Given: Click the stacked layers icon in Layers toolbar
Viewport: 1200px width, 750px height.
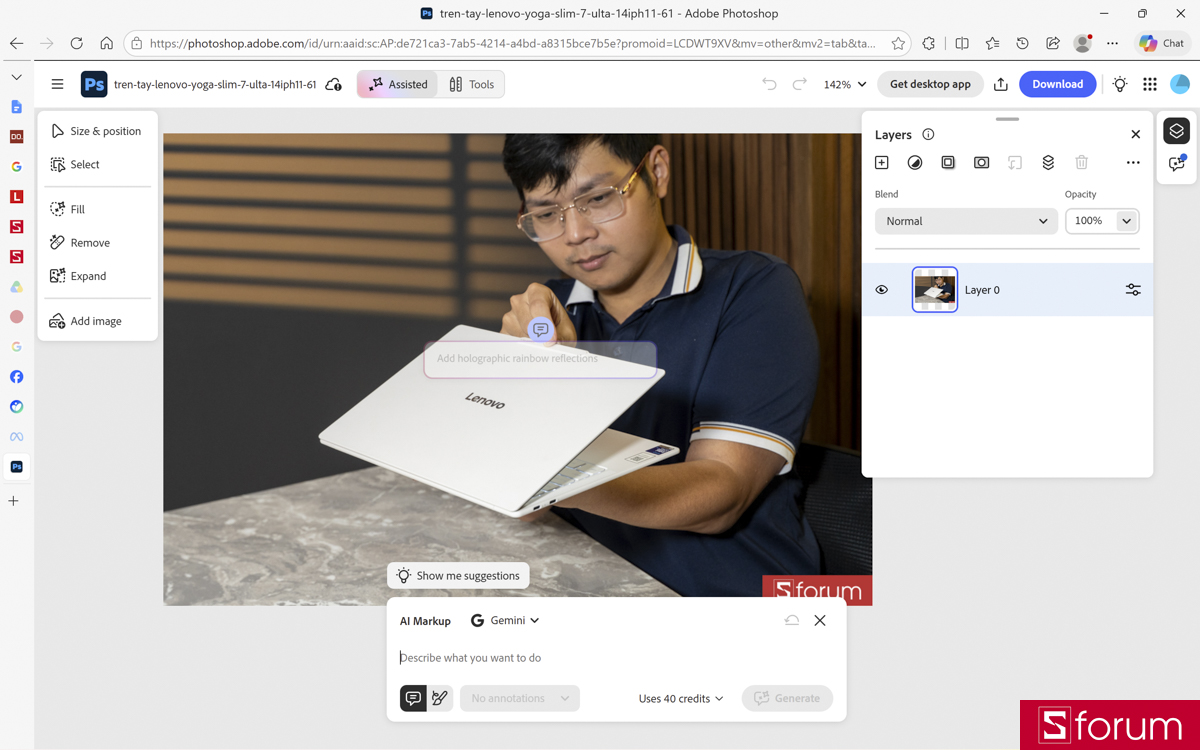Looking at the screenshot, I should click(x=1048, y=162).
